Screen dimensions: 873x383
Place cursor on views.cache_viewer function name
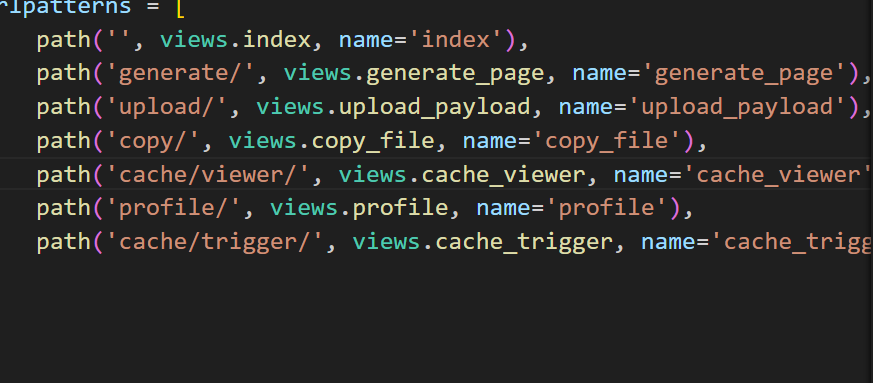[462, 175]
